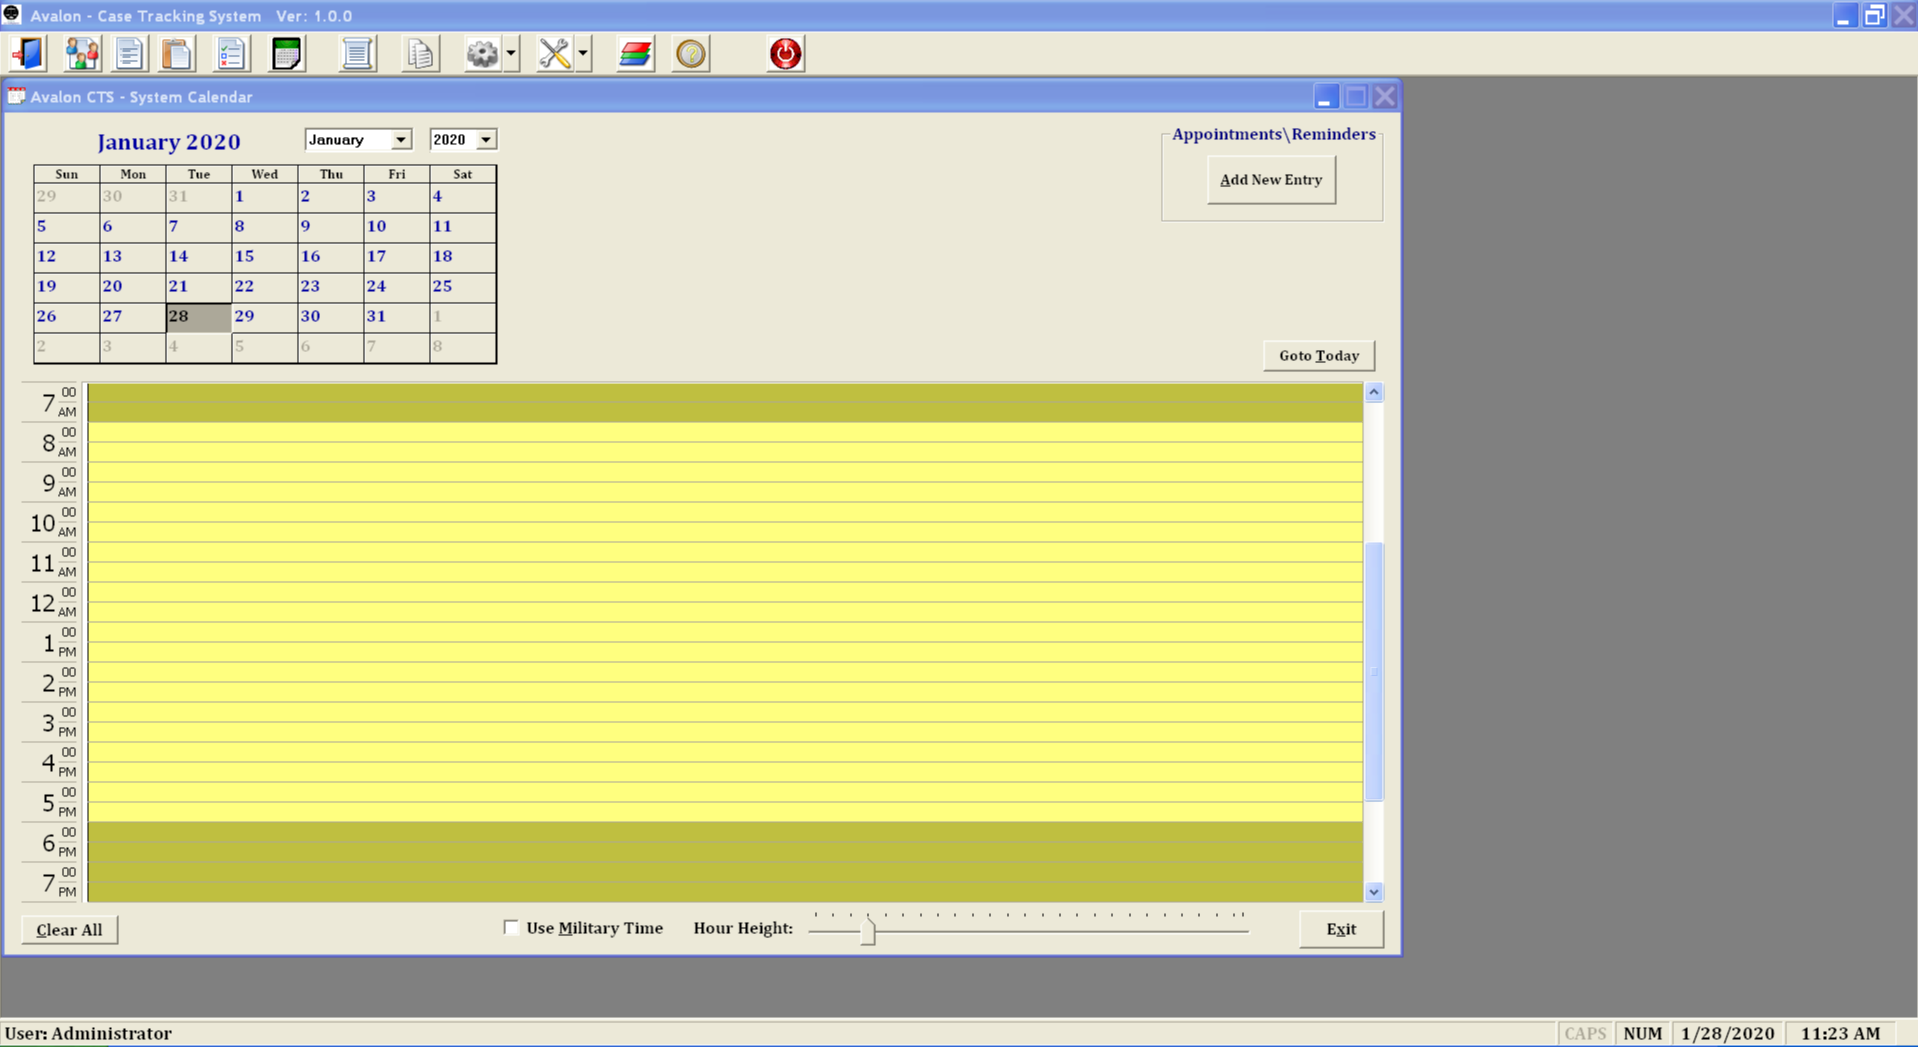Image resolution: width=1919 pixels, height=1047 pixels.
Task: Select January 1 on the calendar
Action: 264,196
